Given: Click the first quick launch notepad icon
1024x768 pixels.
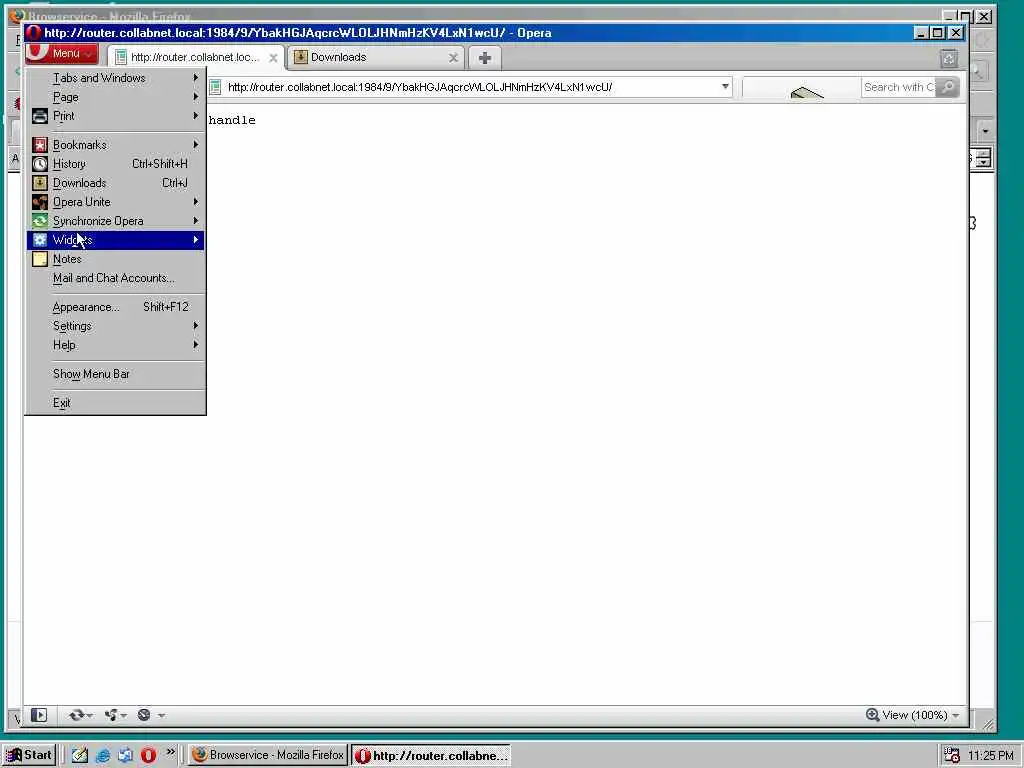Looking at the screenshot, I should tap(80, 756).
